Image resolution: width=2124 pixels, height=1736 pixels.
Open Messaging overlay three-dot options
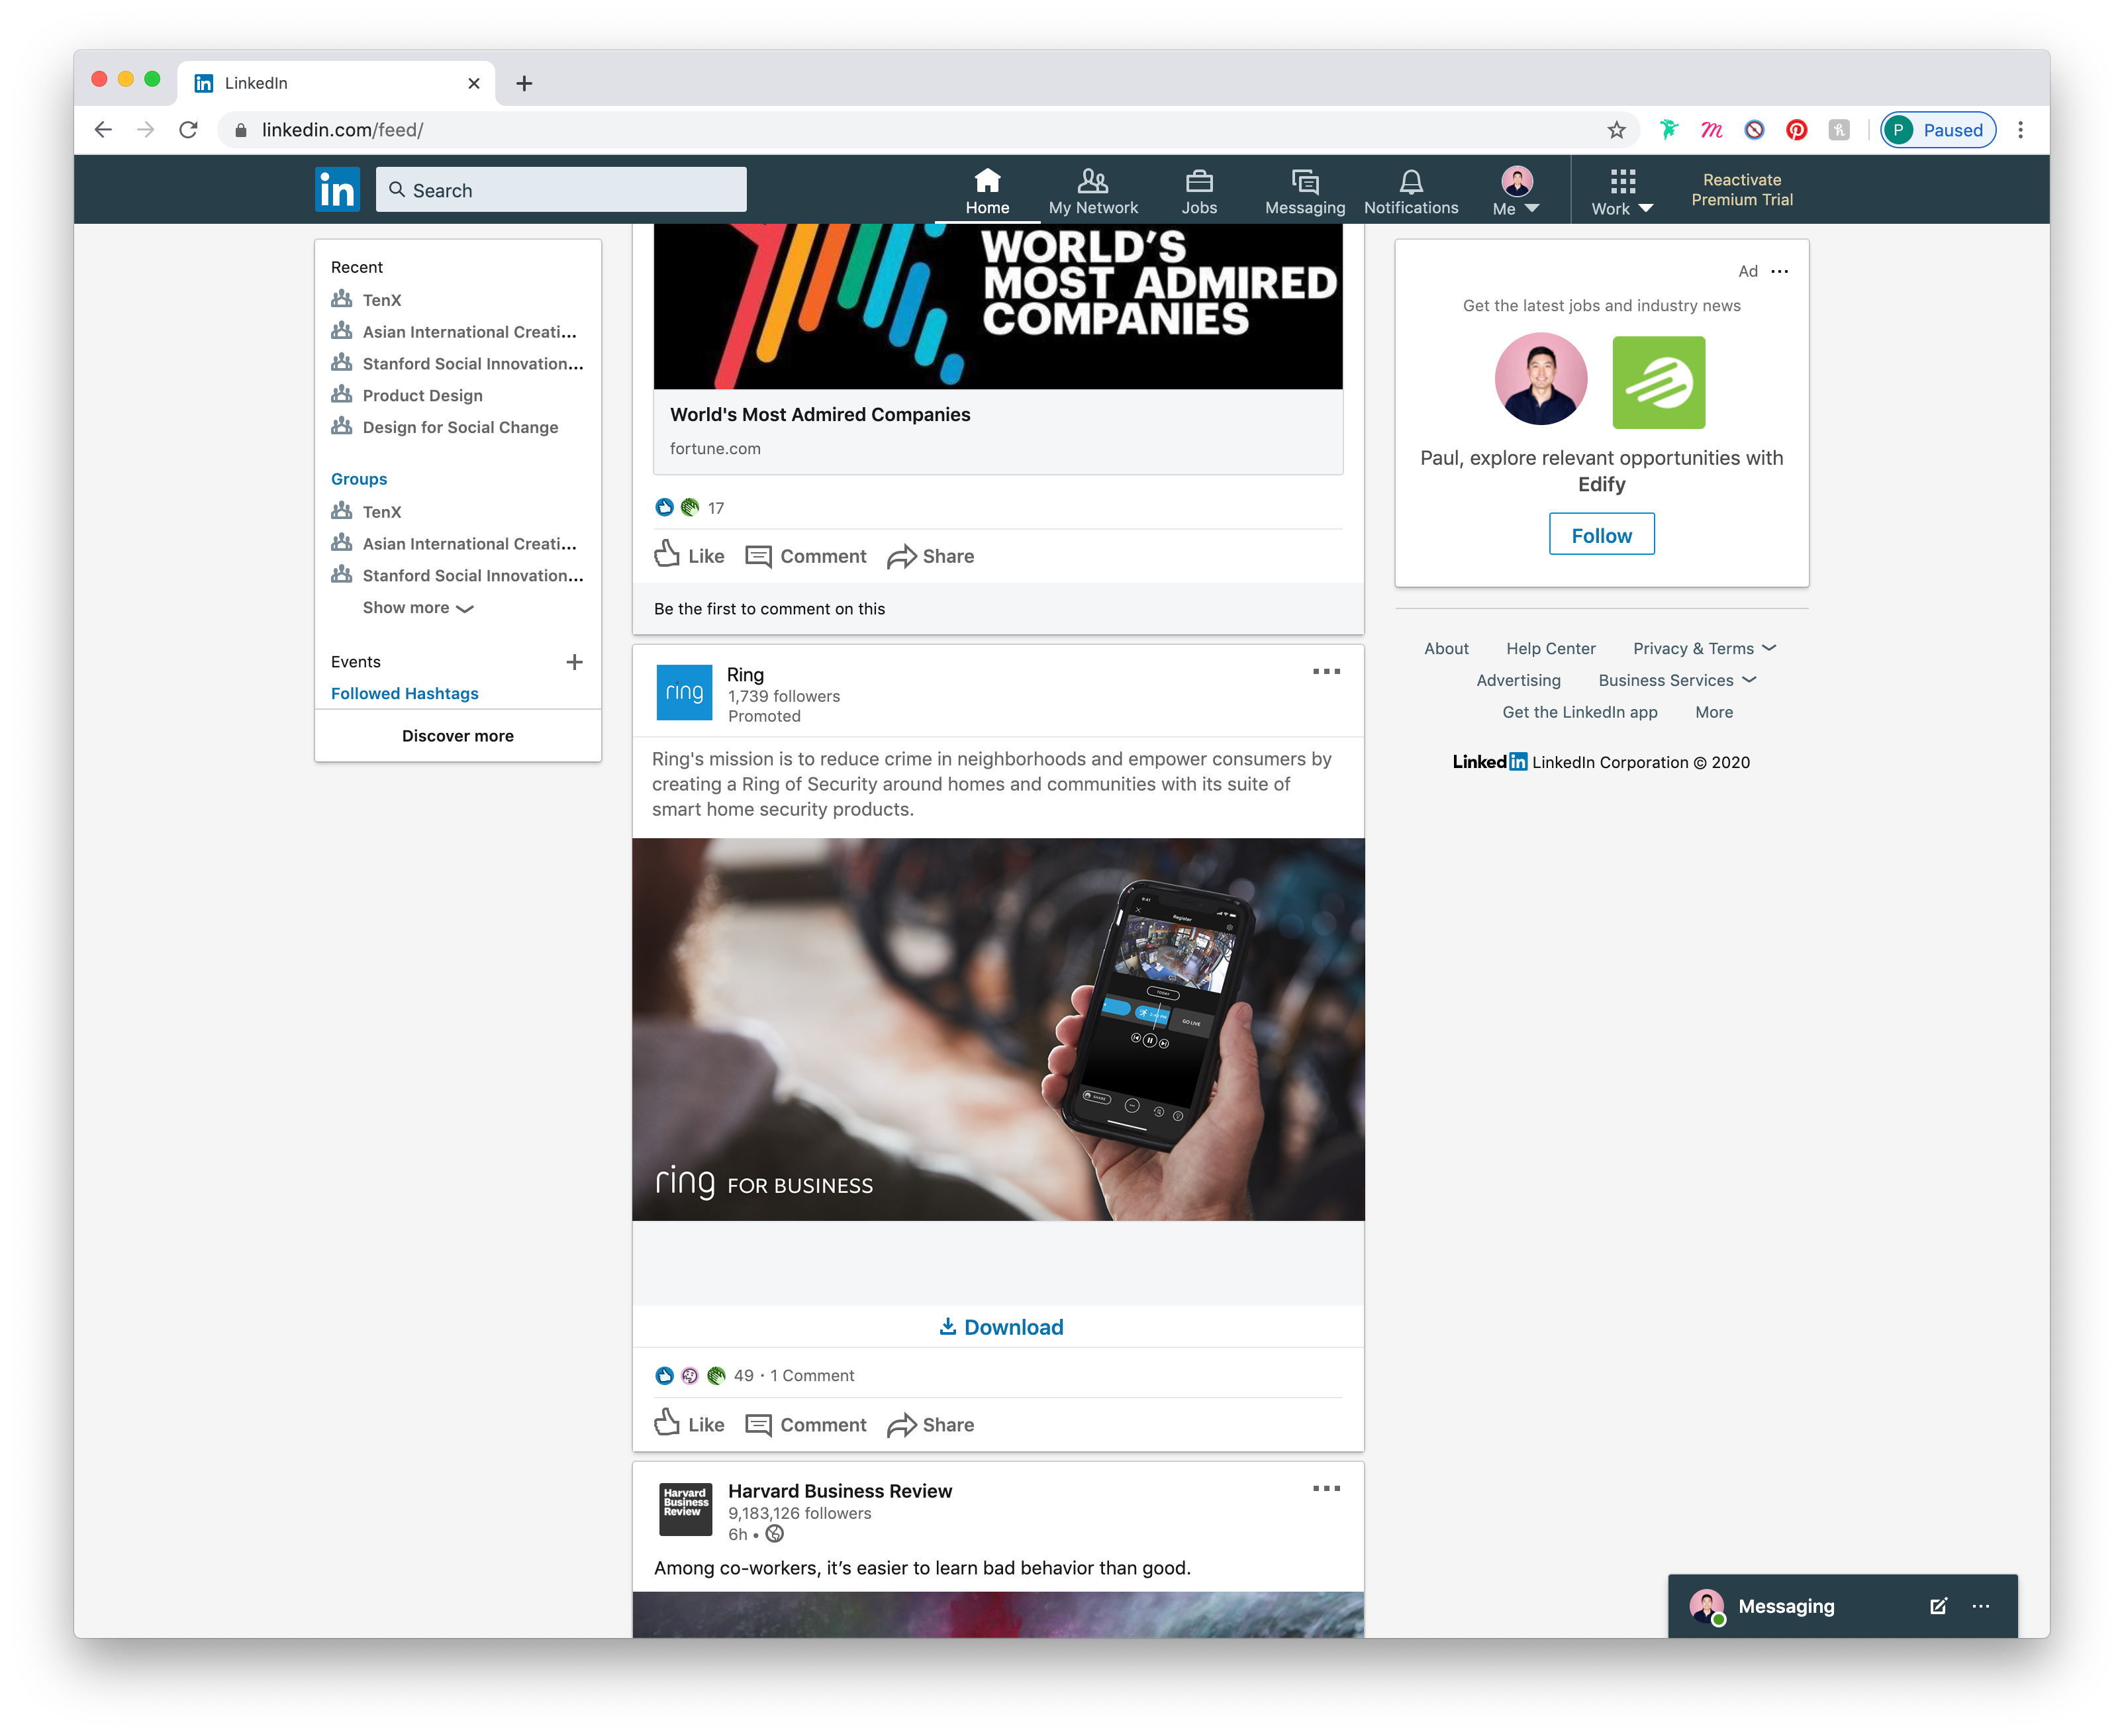pyautogui.click(x=1980, y=1606)
